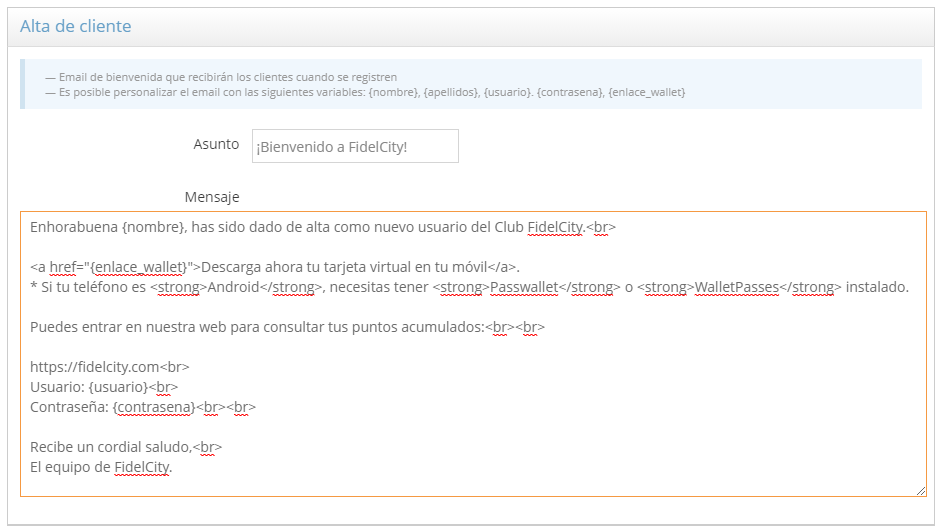Click the word WalletPasses in the message
The height and width of the screenshot is (530, 944).
pyautogui.click(x=736, y=287)
